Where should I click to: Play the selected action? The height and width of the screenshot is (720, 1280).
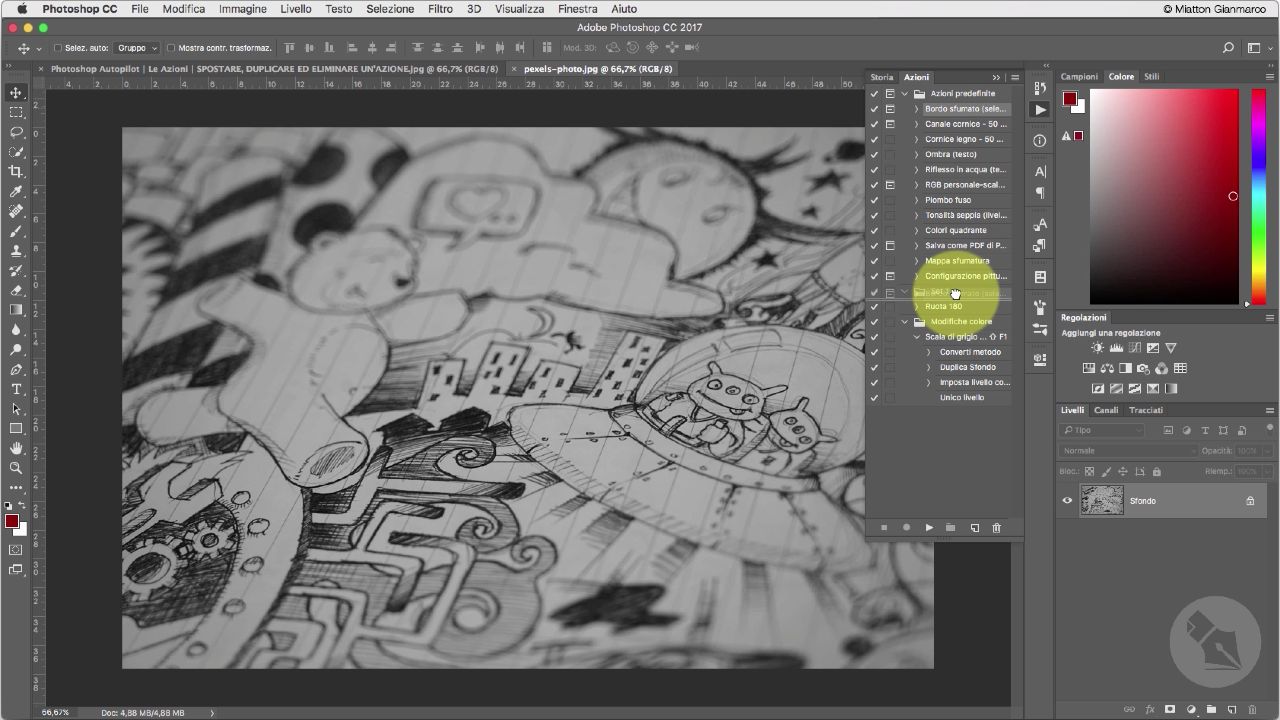coord(929,528)
